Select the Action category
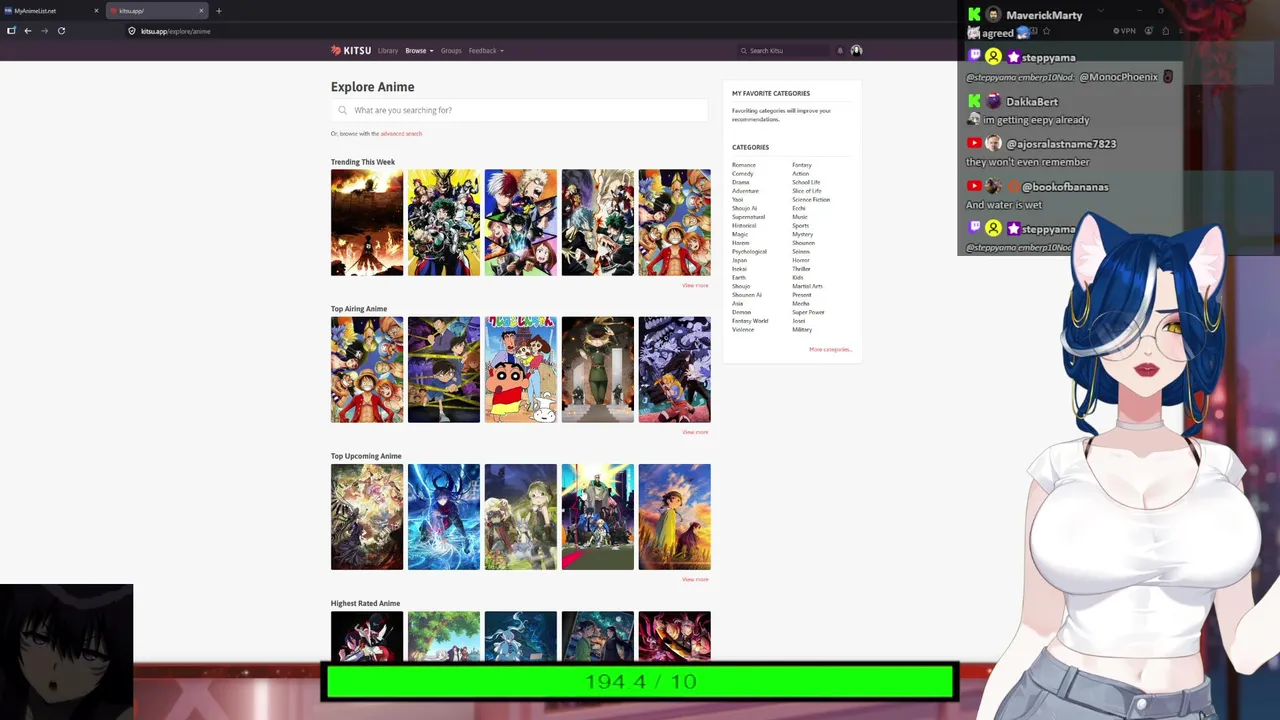This screenshot has height=720, width=1280. [800, 174]
